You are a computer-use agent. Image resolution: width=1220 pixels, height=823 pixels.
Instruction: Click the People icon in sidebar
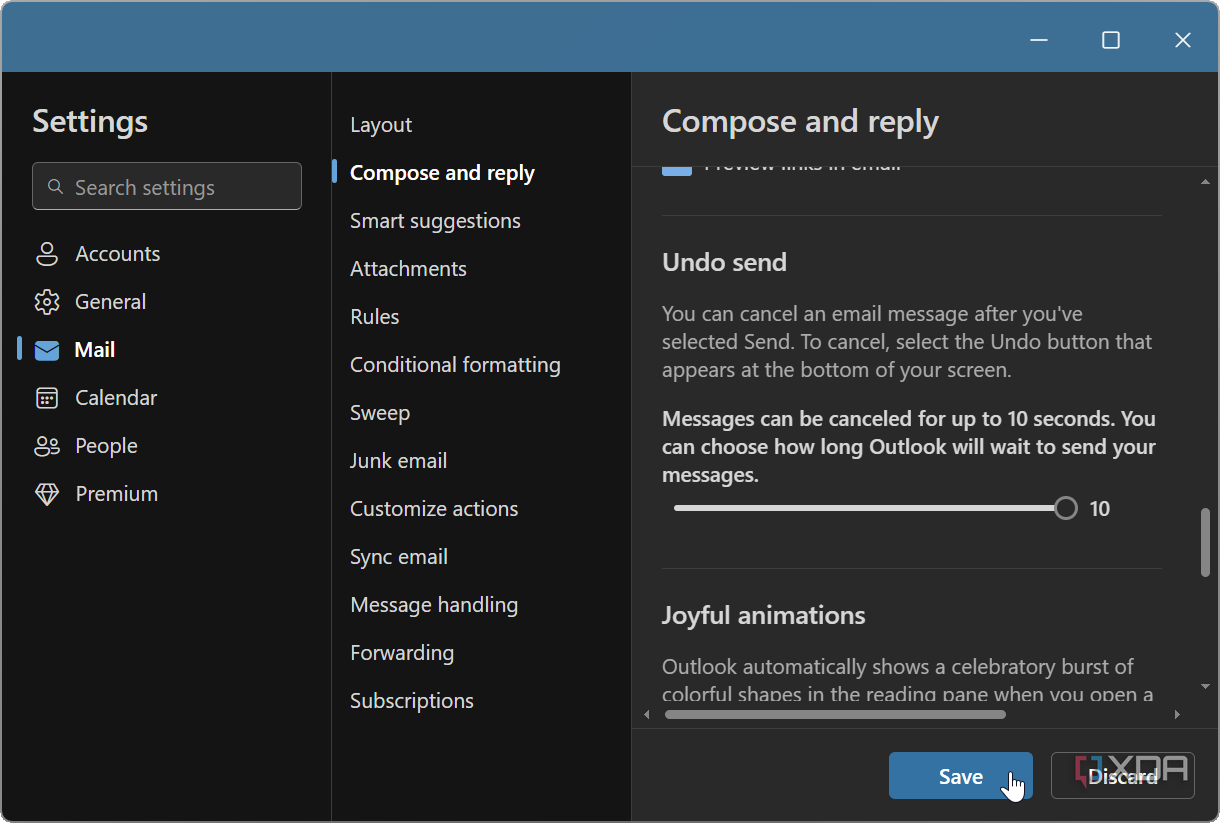click(47, 446)
